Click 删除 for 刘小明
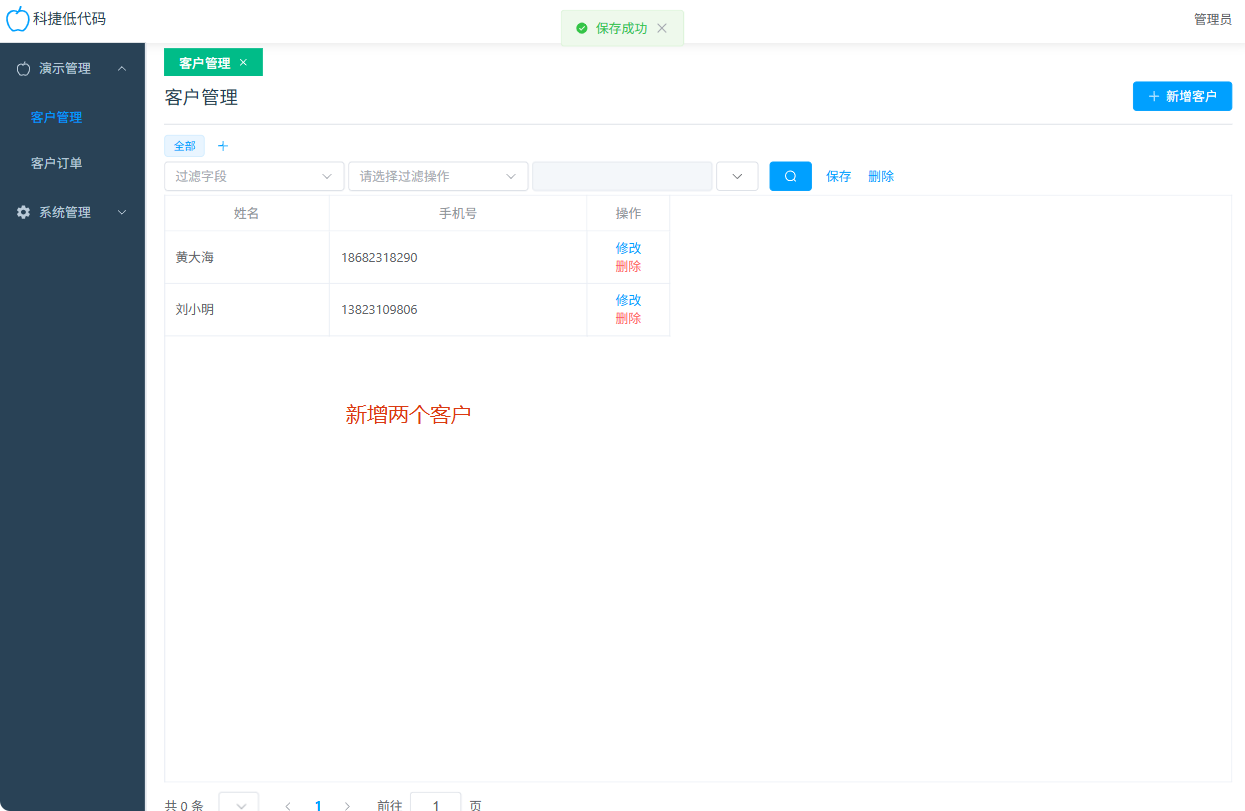This screenshot has width=1245, height=811. pyautogui.click(x=628, y=318)
